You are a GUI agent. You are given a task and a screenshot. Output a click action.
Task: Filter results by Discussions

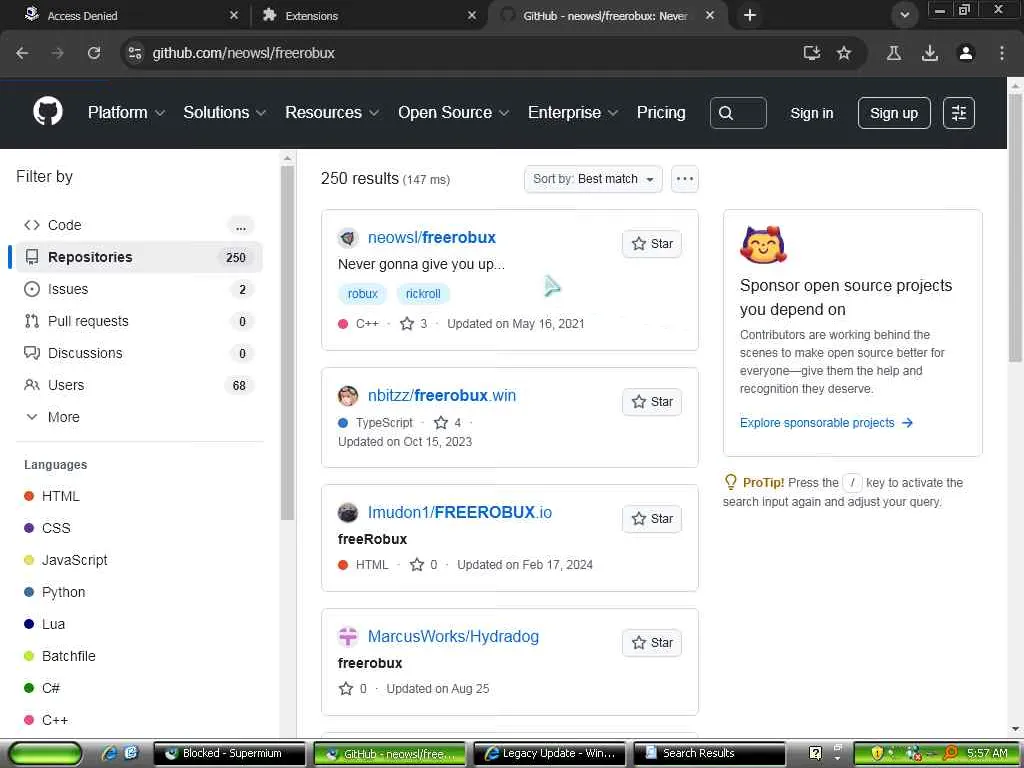[139, 353]
